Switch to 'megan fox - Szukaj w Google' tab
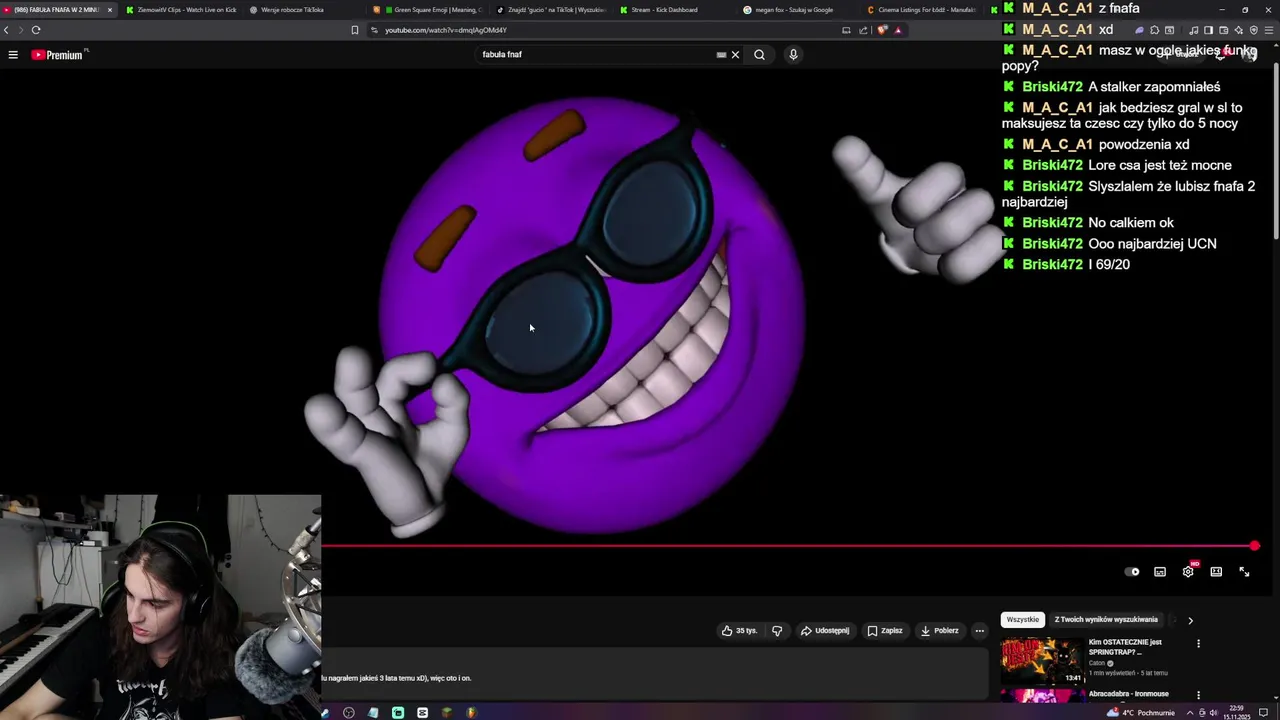 click(x=794, y=10)
